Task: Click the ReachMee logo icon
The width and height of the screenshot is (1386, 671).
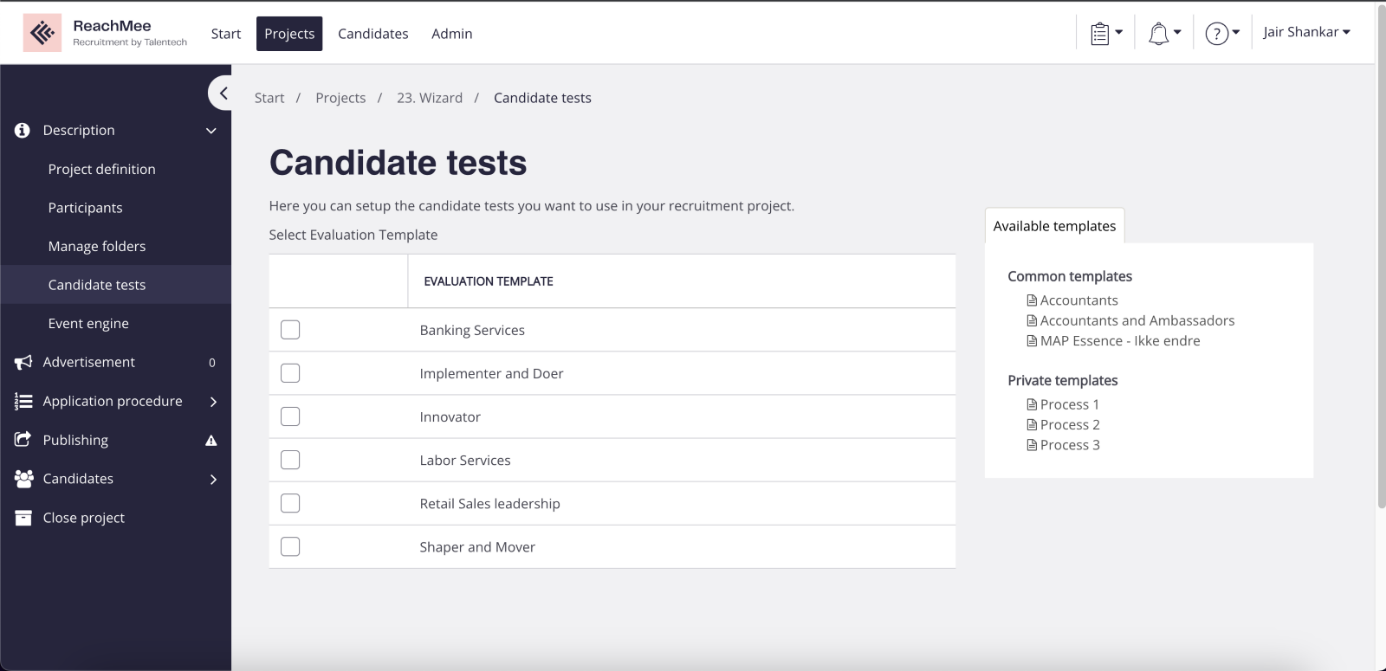Action: (42, 33)
